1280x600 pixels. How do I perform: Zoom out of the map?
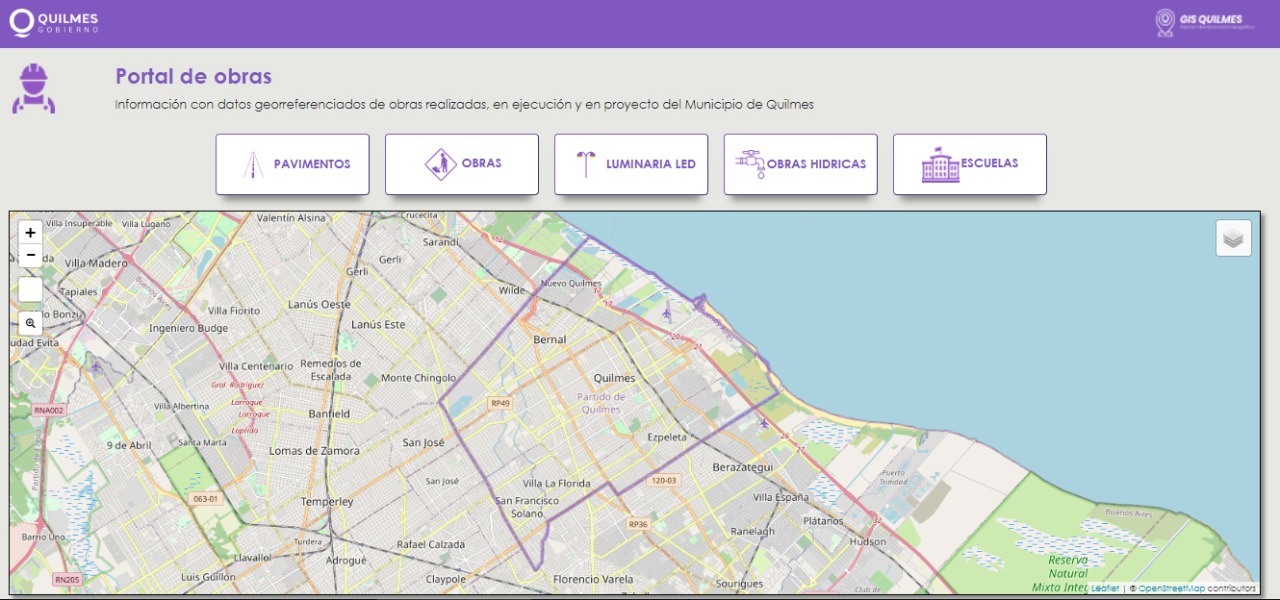tap(31, 256)
